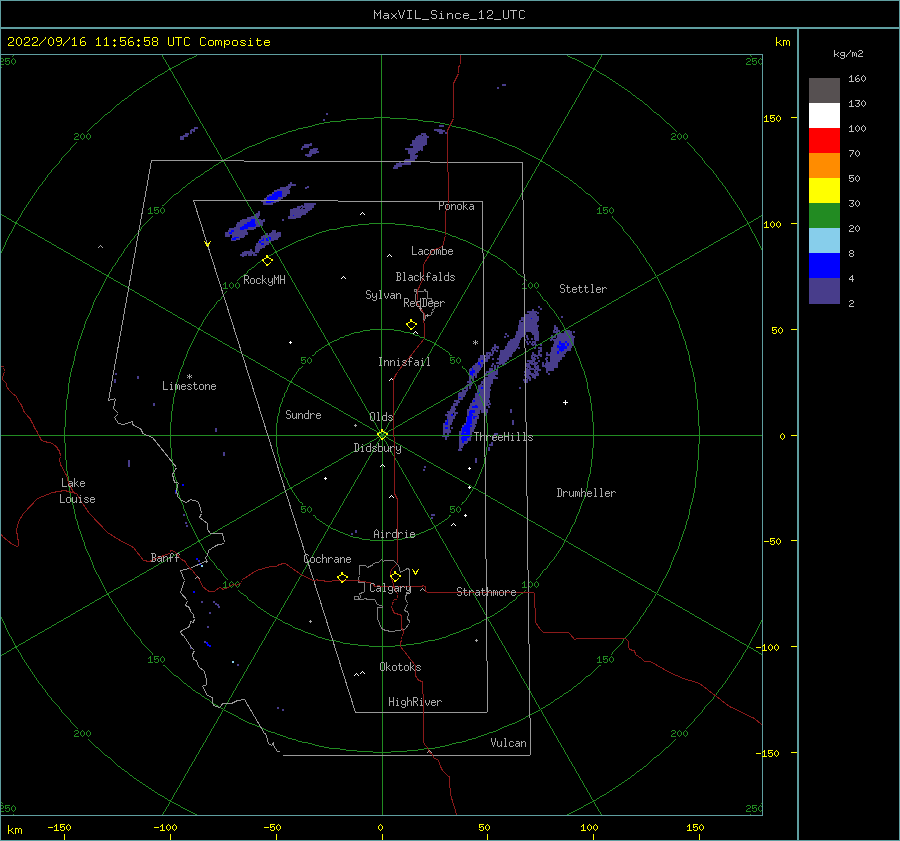This screenshot has height=841, width=900.
Task: Click the Cochrane map label
Action: click(327, 559)
